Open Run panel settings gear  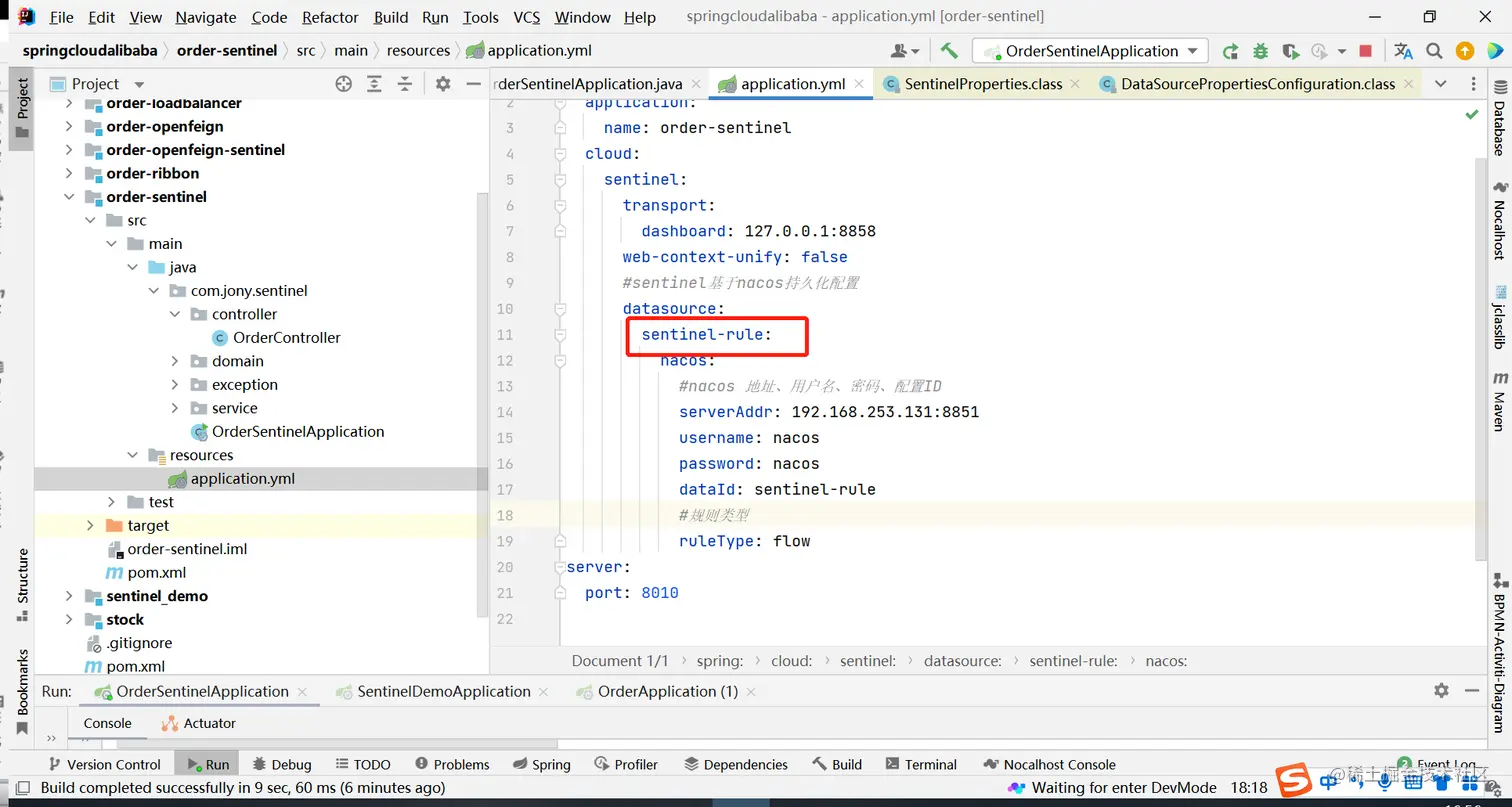[1441, 691]
